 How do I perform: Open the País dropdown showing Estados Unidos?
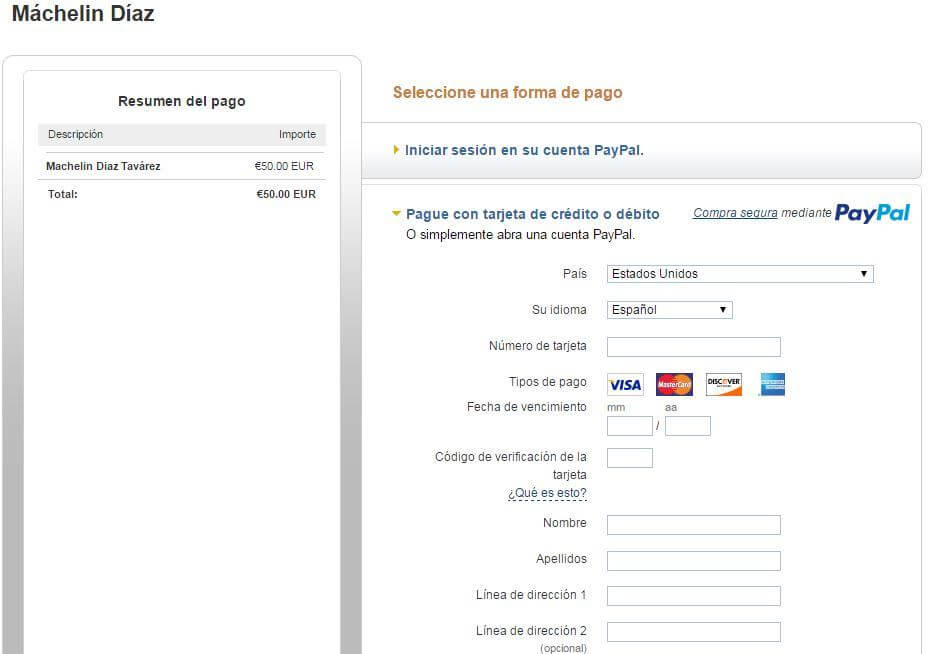pyautogui.click(x=740, y=274)
